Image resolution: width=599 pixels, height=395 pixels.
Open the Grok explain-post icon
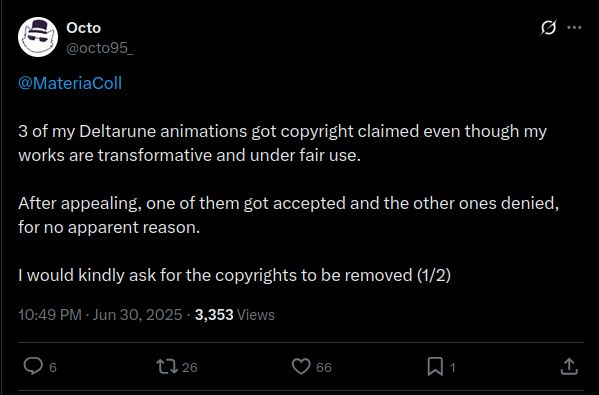click(548, 28)
